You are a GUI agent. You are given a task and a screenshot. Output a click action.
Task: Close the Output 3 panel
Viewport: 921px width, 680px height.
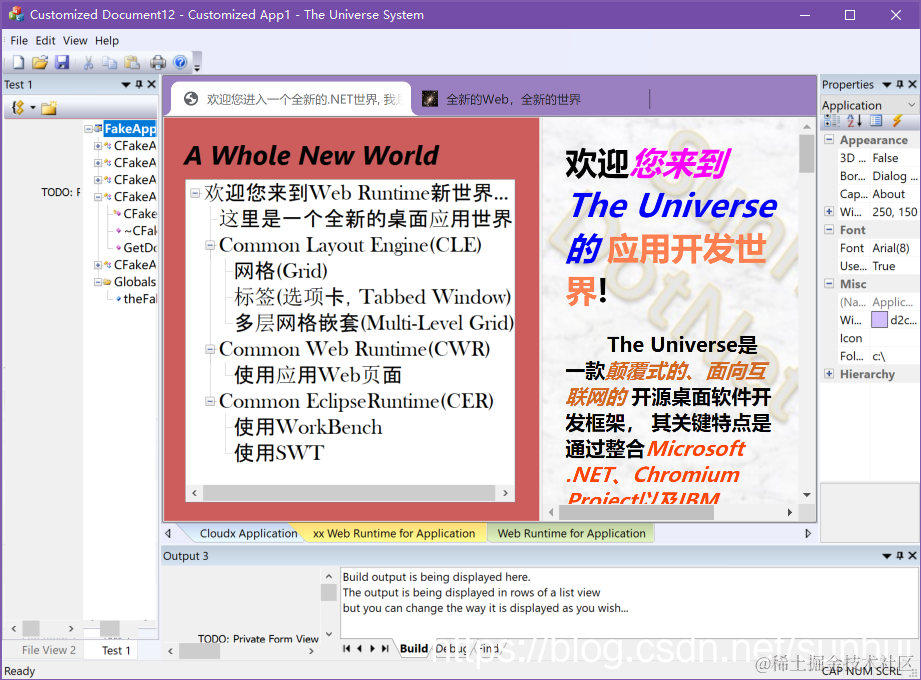[x=912, y=556]
